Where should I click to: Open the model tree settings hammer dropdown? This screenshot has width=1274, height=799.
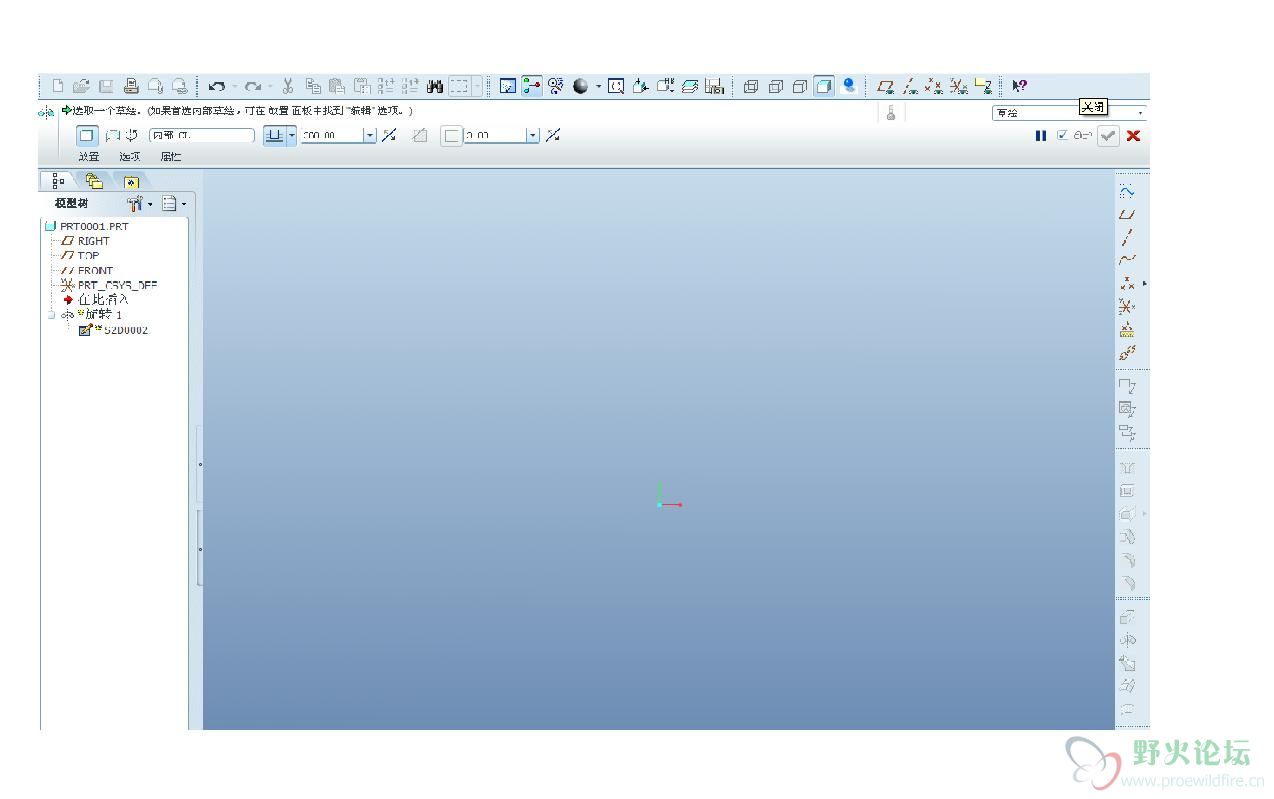click(140, 204)
